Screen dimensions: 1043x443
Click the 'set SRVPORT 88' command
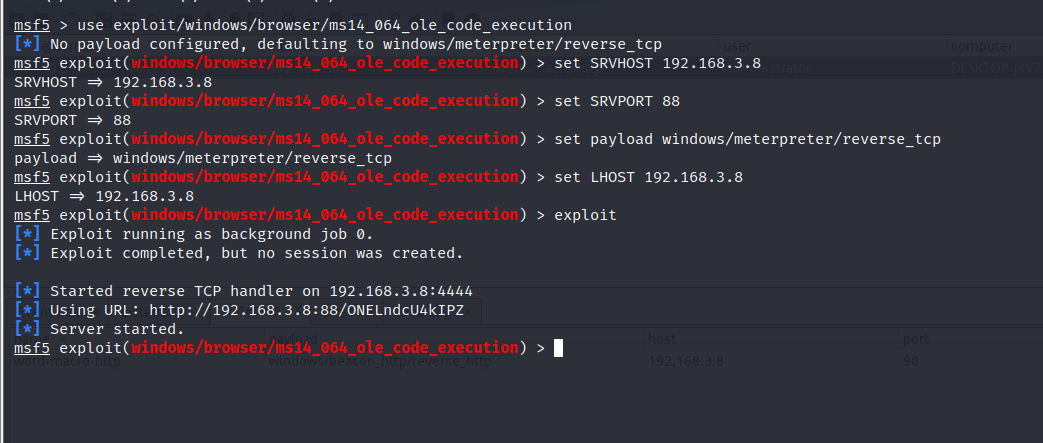[x=617, y=101]
